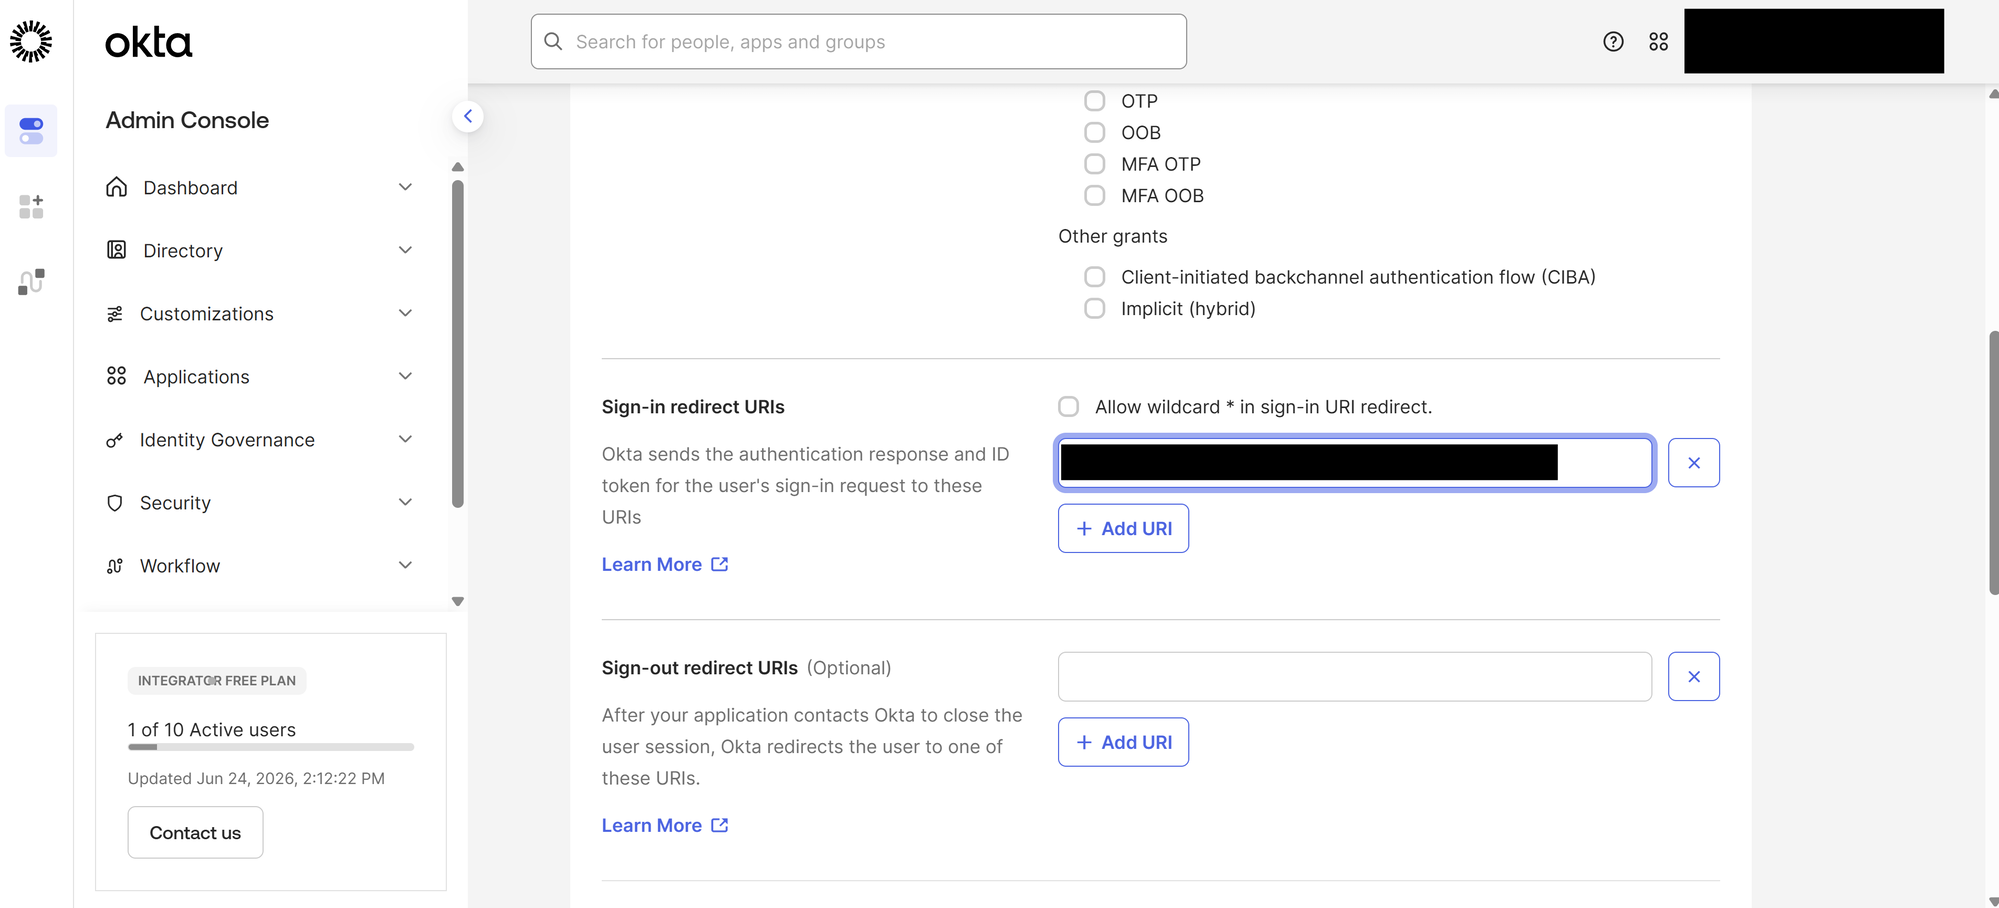Expand the Identity Governance menu chevron
The image size is (1999, 908).
(x=405, y=439)
